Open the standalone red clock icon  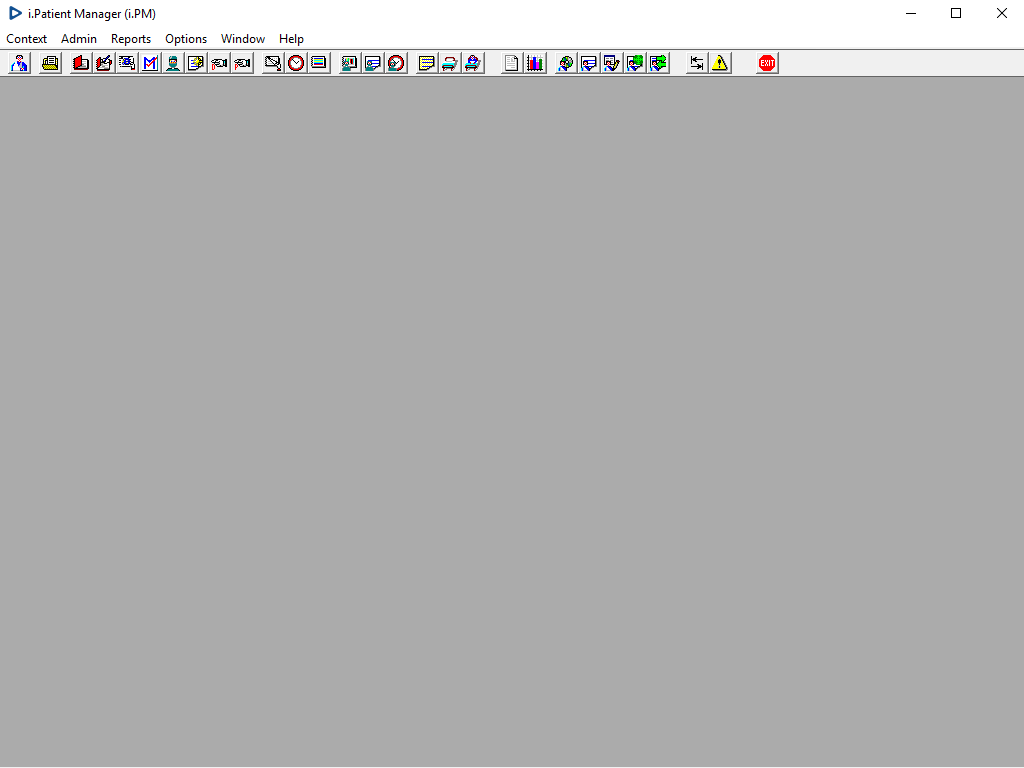pyautogui.click(x=296, y=63)
